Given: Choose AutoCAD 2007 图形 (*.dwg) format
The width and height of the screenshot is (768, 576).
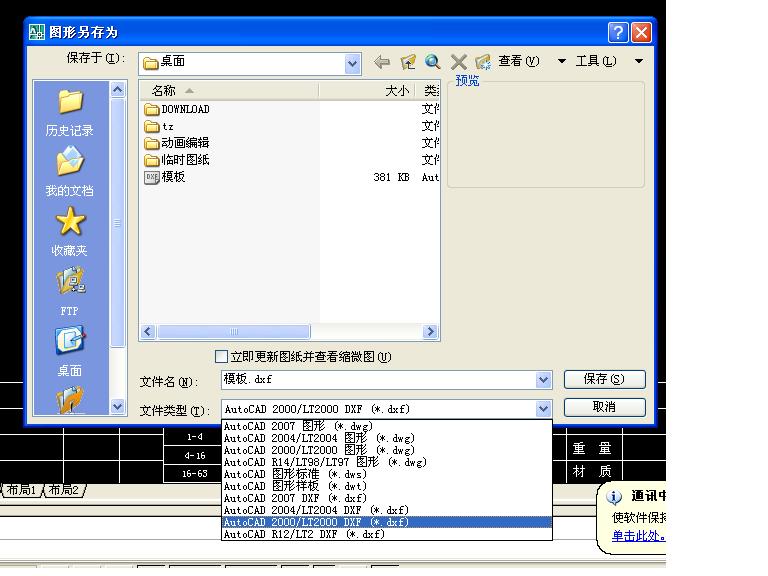Looking at the screenshot, I should (x=387, y=426).
